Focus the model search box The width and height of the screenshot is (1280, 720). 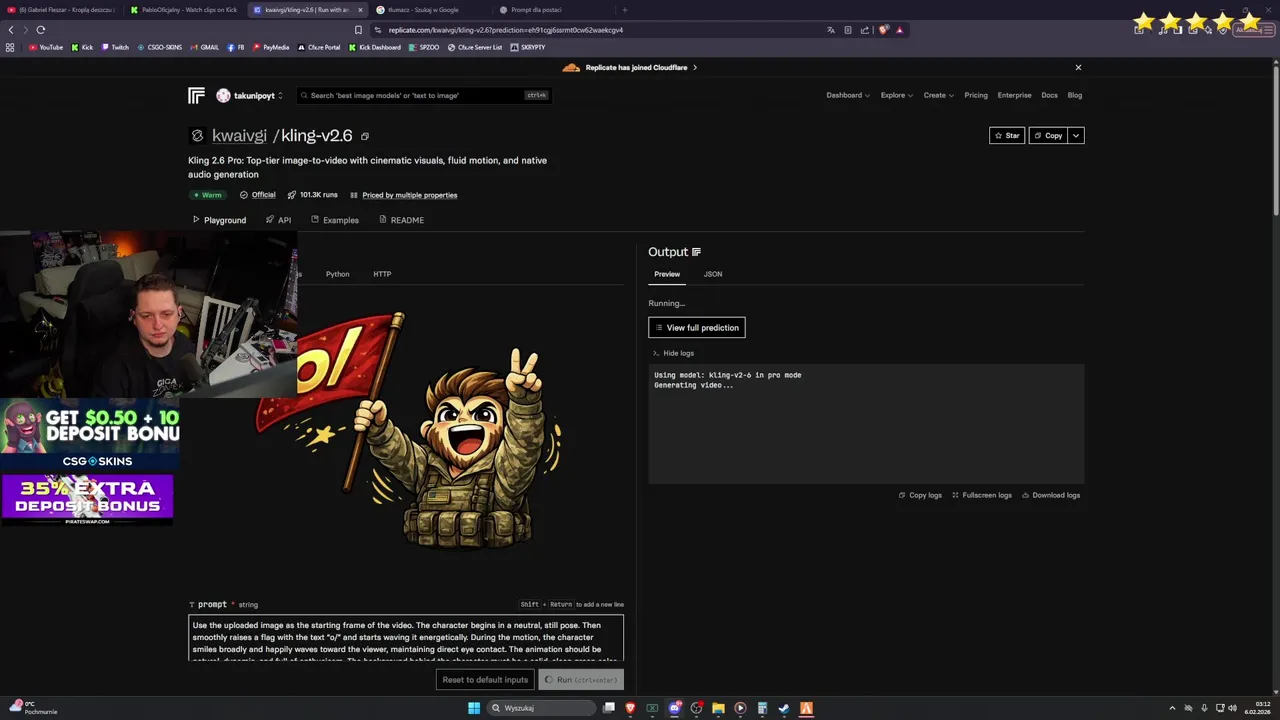pyautogui.click(x=424, y=95)
